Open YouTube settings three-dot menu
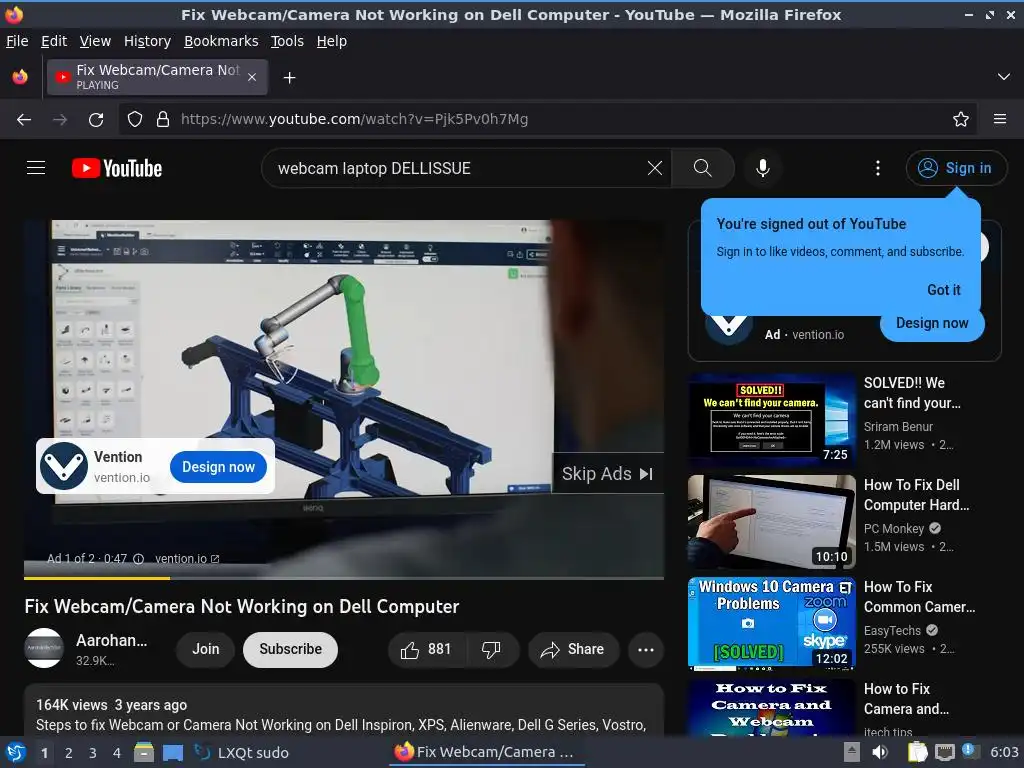 (877, 168)
